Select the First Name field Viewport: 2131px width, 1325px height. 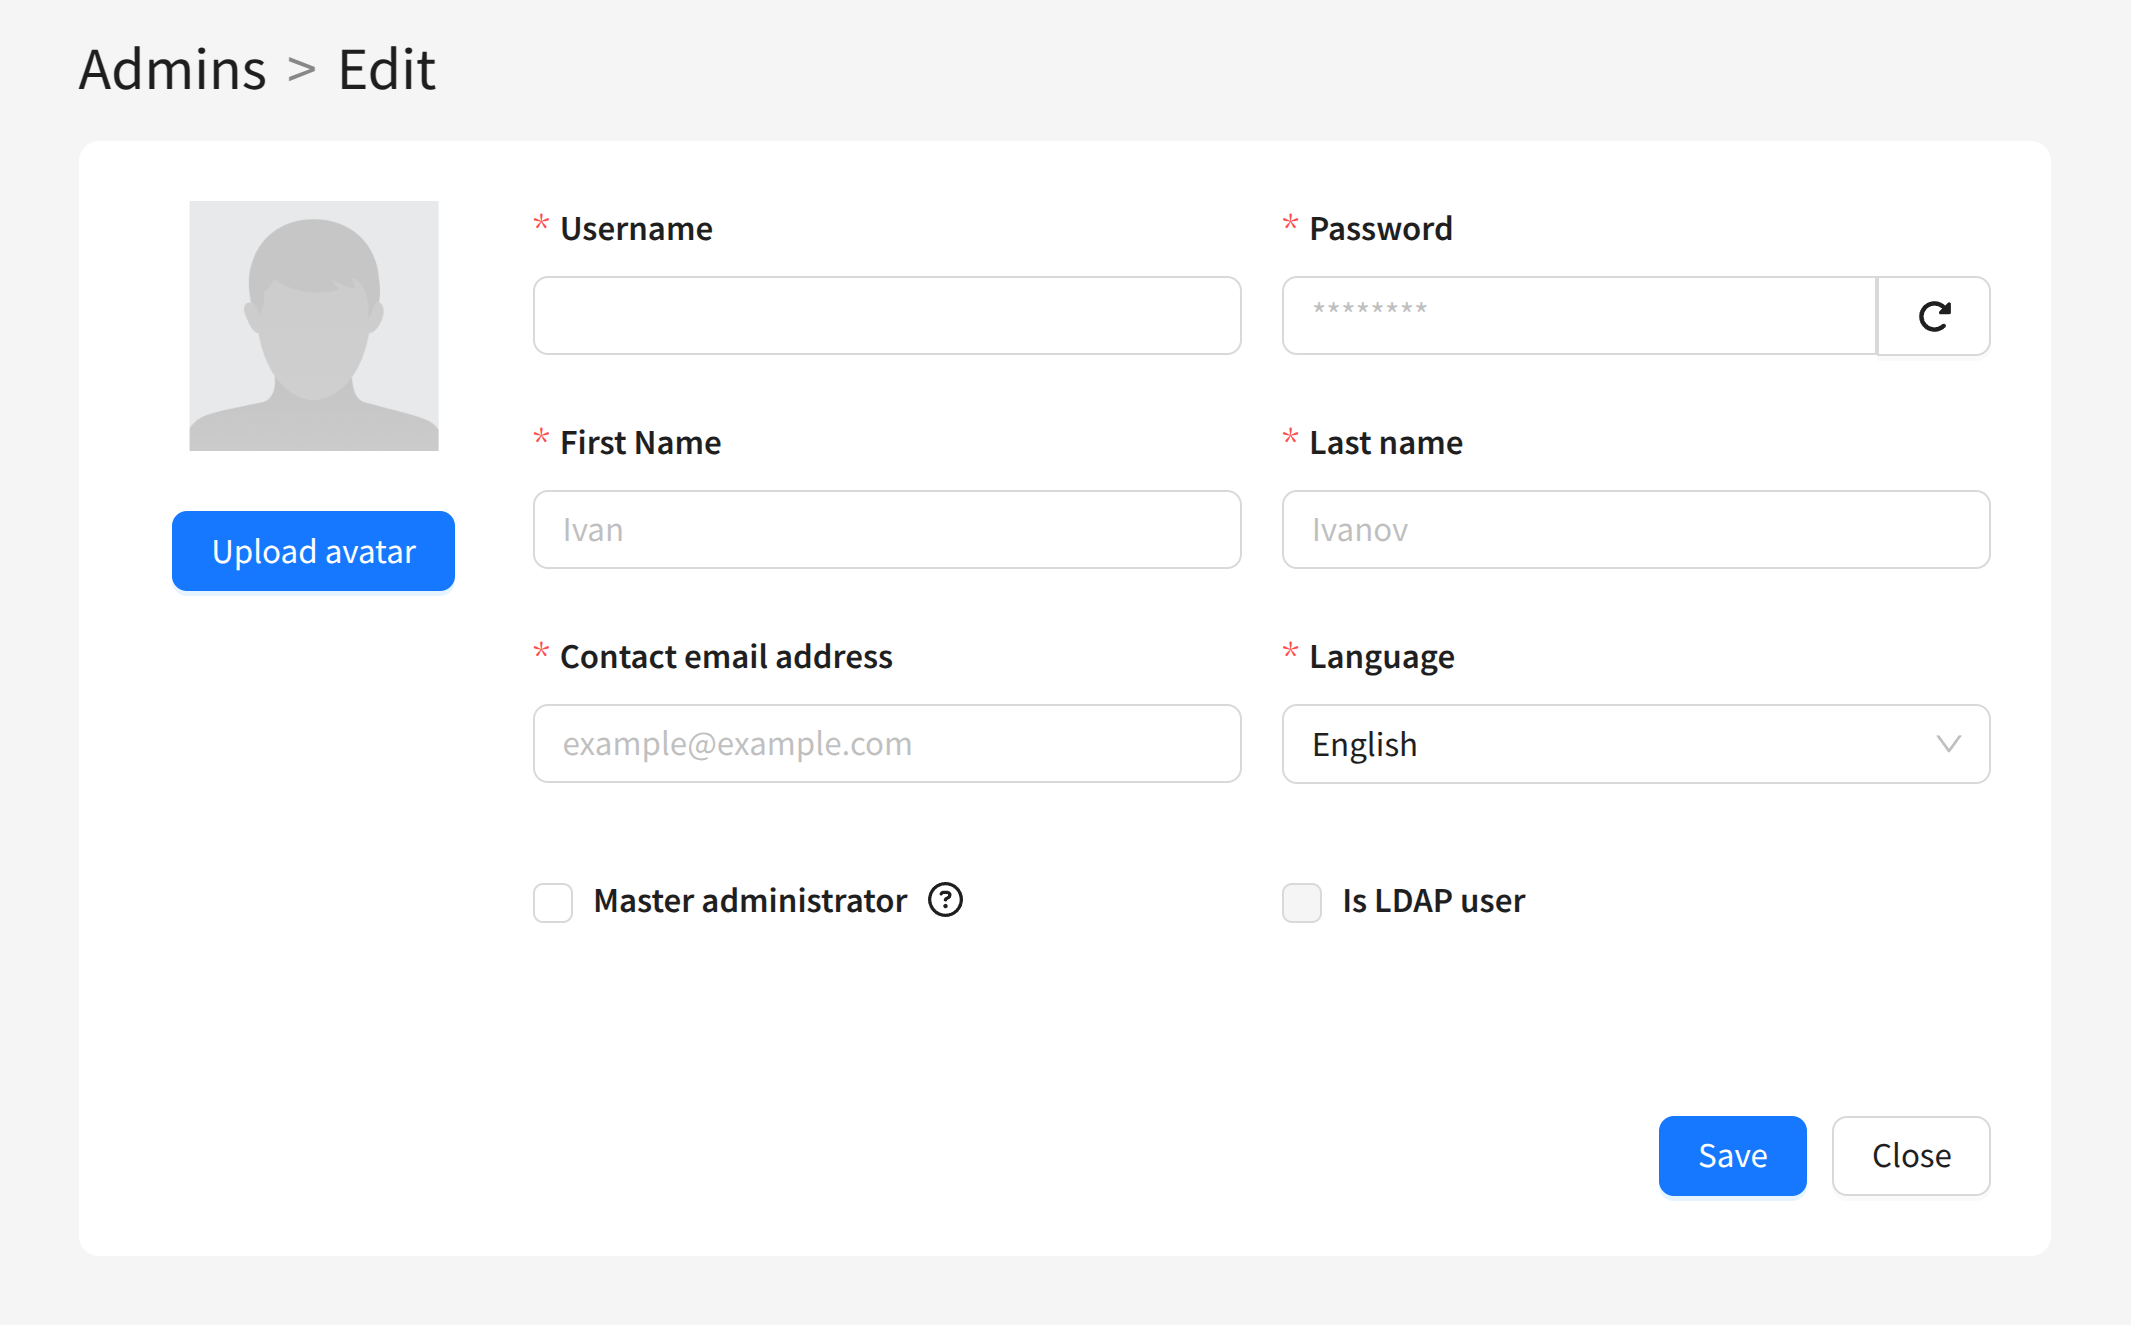click(x=887, y=530)
